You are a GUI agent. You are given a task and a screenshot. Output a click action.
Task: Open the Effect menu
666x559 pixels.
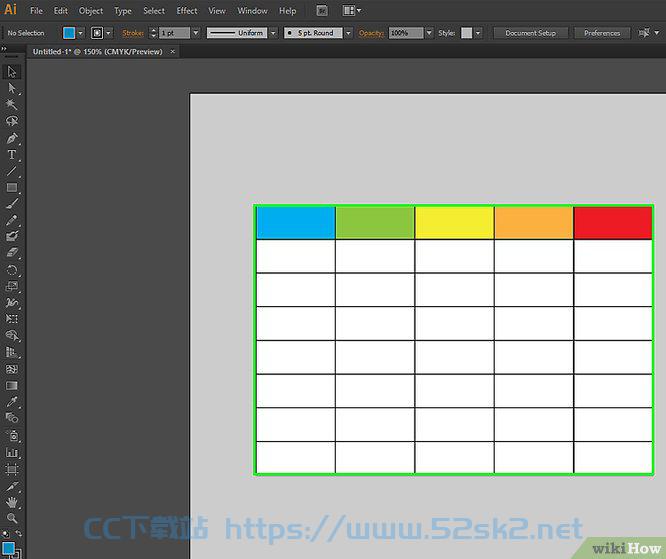(187, 11)
